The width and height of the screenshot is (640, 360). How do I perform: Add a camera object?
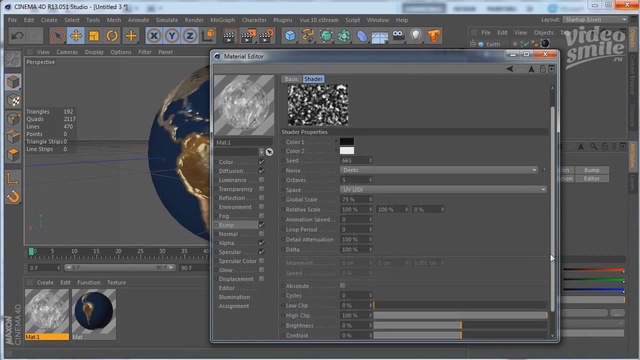tap(398, 36)
